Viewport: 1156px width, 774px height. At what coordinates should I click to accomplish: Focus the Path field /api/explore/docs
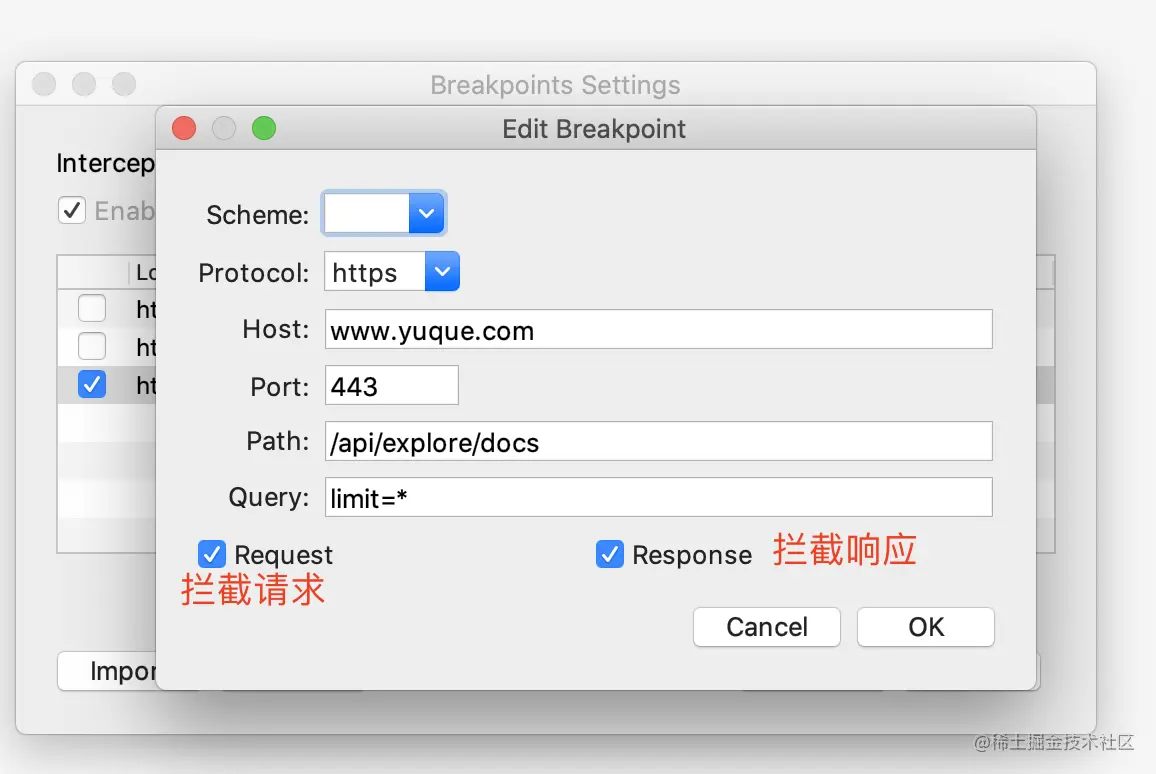pyautogui.click(x=658, y=442)
